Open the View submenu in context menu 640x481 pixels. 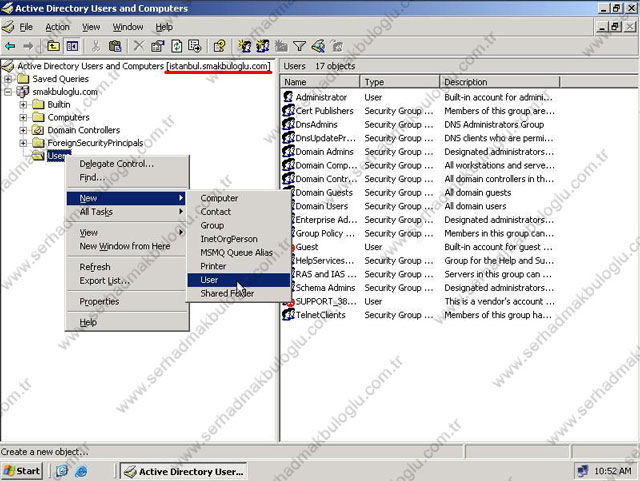click(x=127, y=233)
